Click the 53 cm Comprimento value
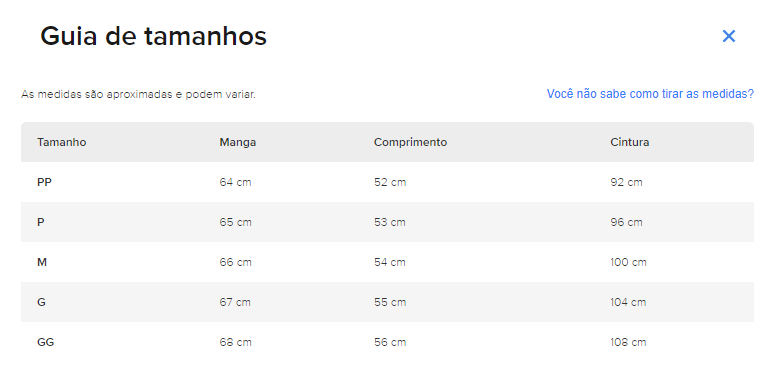This screenshot has height=383, width=772. (x=389, y=223)
